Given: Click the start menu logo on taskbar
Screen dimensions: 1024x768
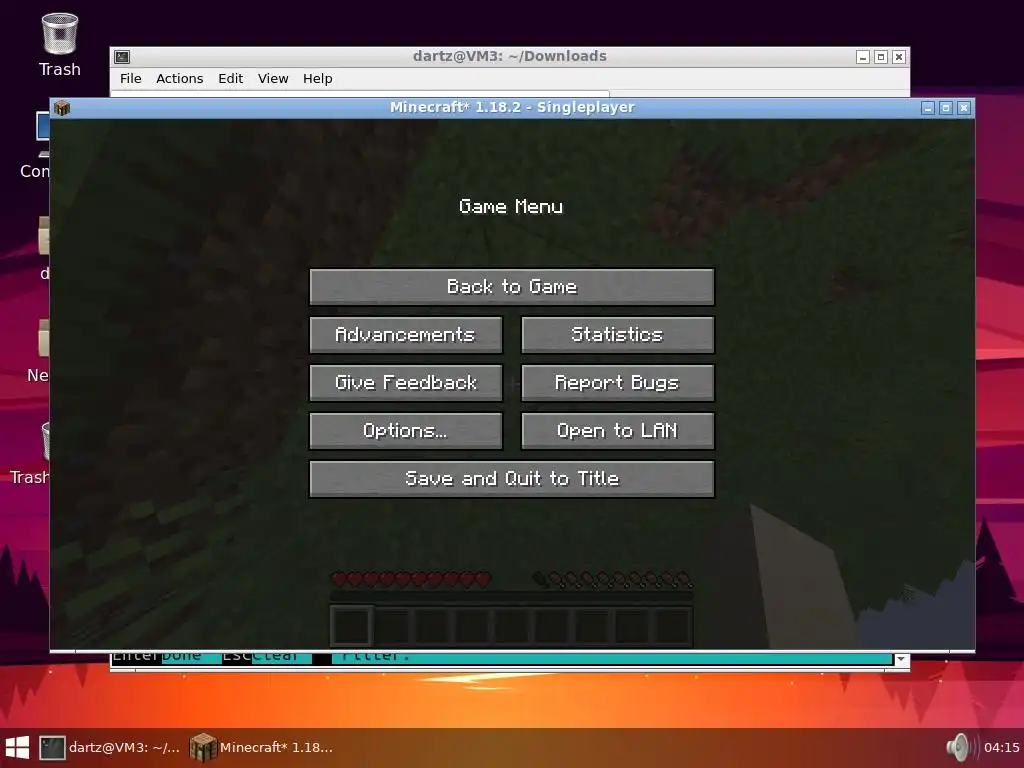Looking at the screenshot, I should tap(17, 748).
